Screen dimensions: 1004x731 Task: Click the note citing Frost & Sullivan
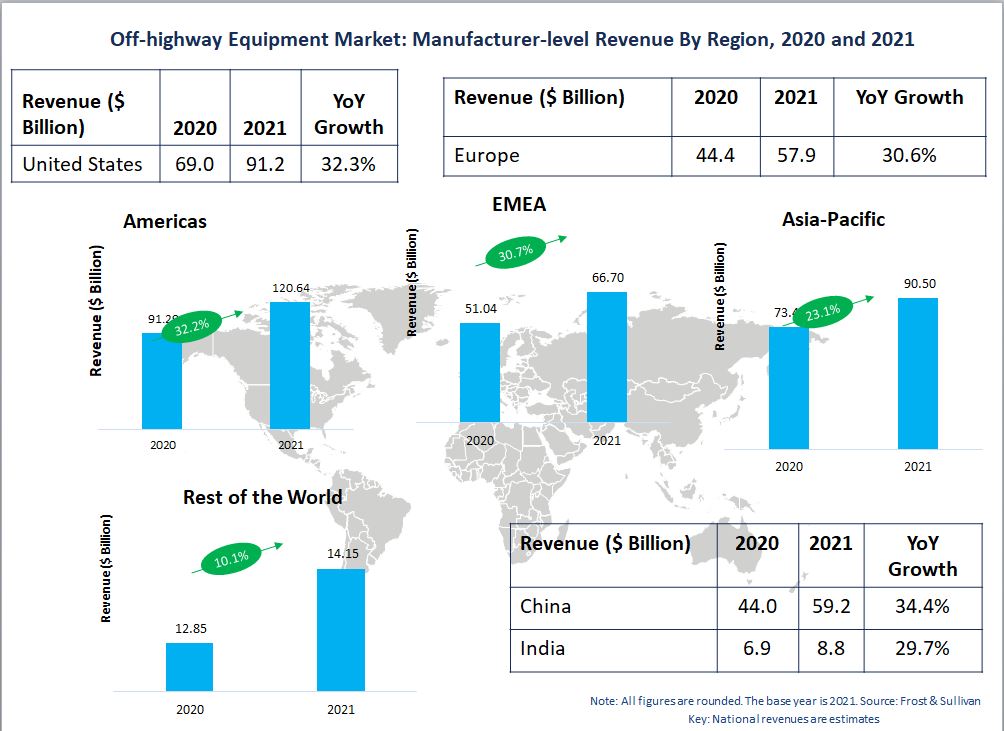click(785, 701)
